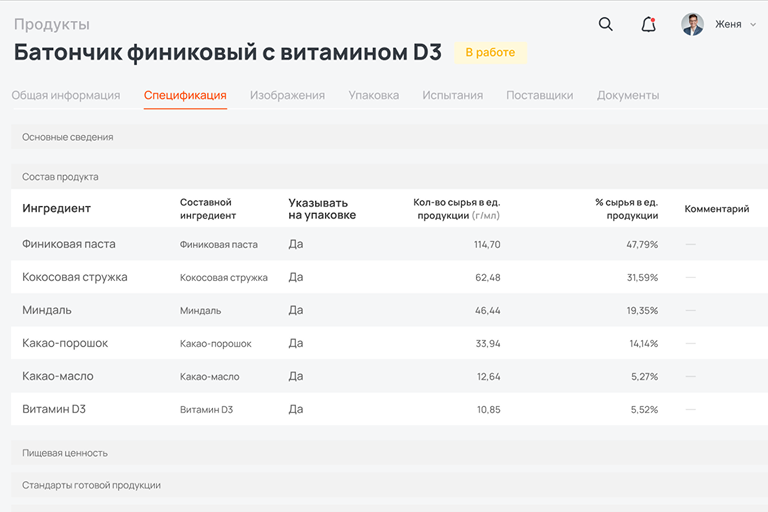Open the Изображения tab
768x512 pixels.
[287, 96]
